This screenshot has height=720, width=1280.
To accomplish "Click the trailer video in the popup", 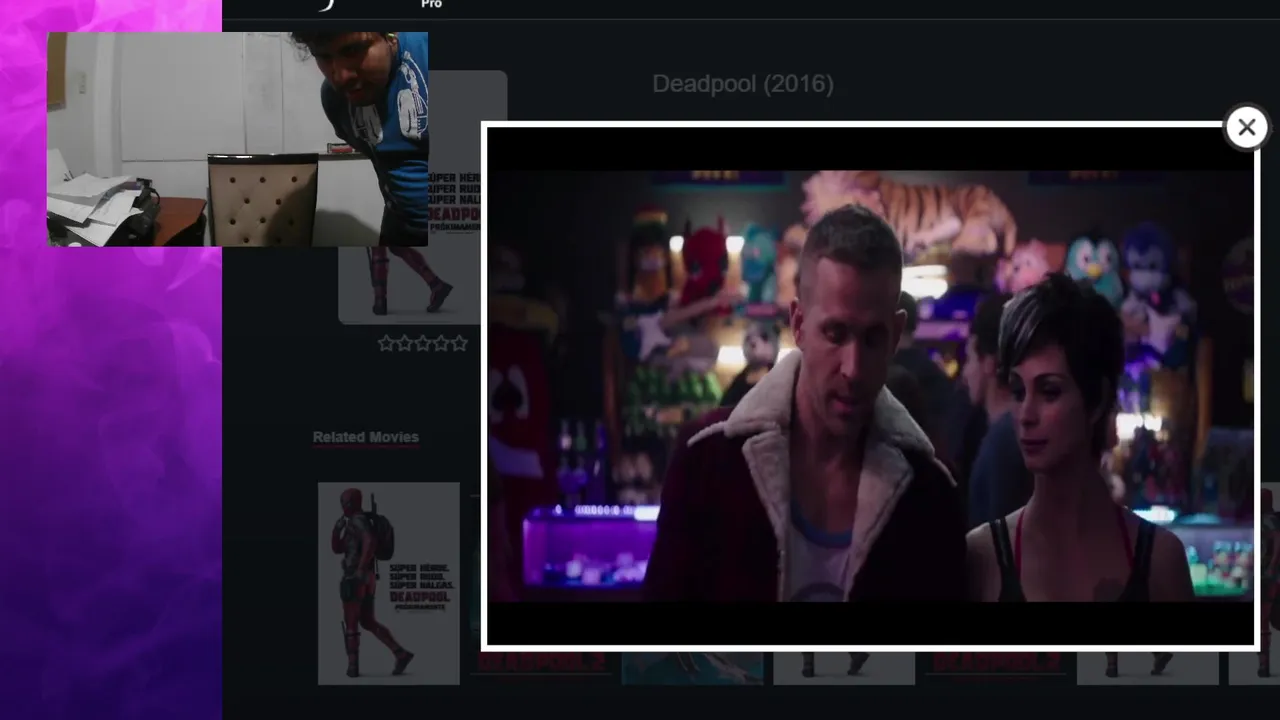I will tap(870, 386).
